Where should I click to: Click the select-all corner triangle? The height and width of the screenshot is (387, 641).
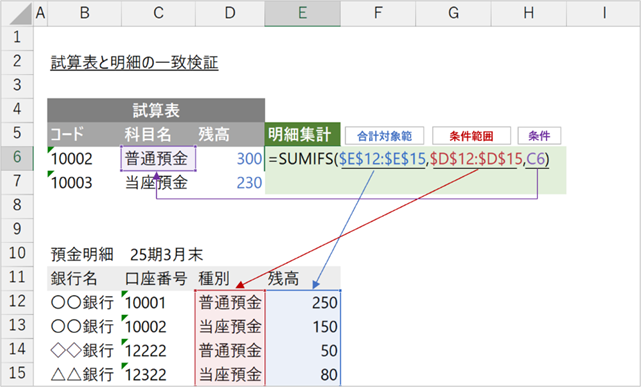(17, 13)
